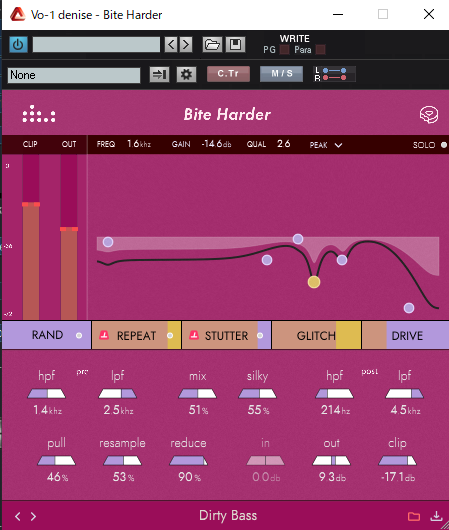Open the L R channel routing icon

[x=334, y=74]
